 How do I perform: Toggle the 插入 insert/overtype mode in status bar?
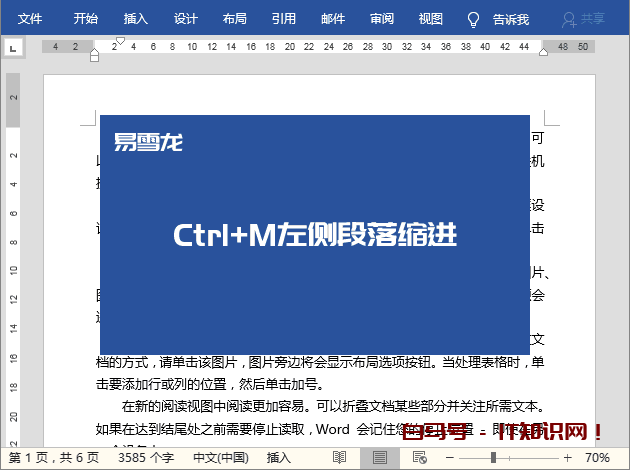[x=279, y=457]
